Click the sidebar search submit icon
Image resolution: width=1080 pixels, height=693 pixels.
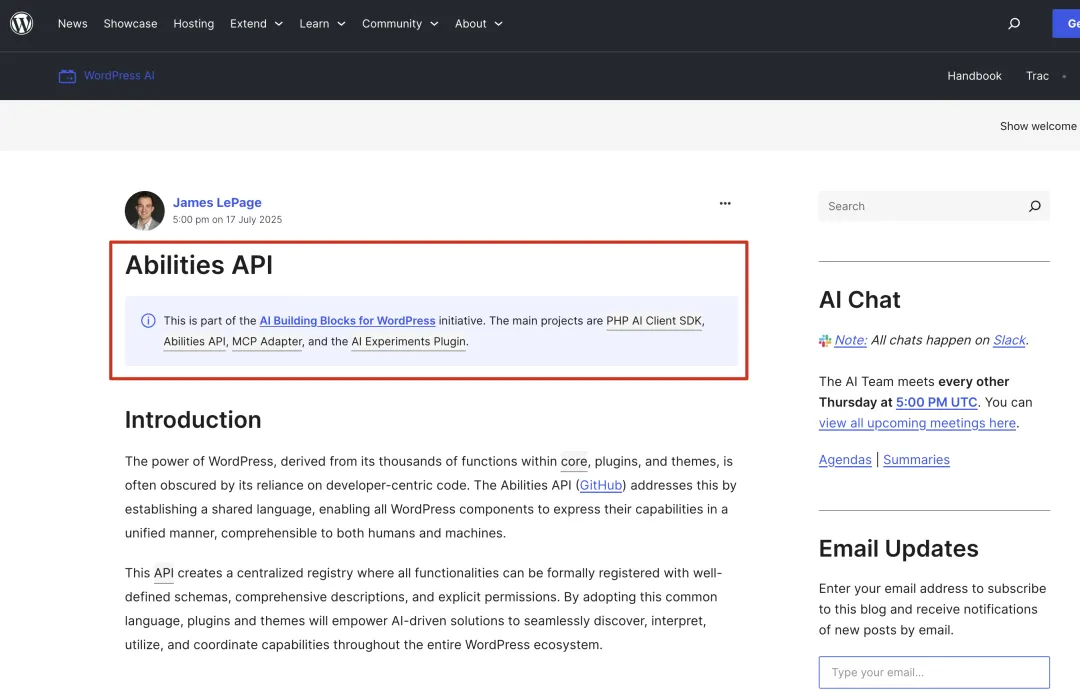[x=1034, y=206]
